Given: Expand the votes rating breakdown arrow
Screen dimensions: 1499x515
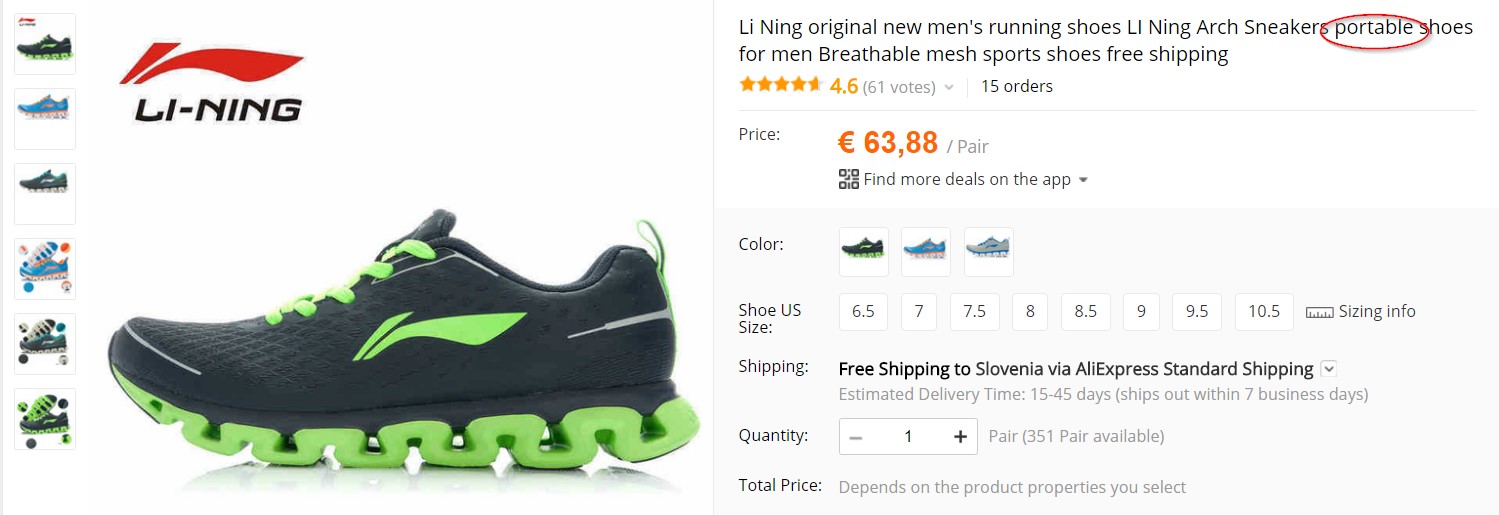Looking at the screenshot, I should pyautogui.click(x=949, y=88).
